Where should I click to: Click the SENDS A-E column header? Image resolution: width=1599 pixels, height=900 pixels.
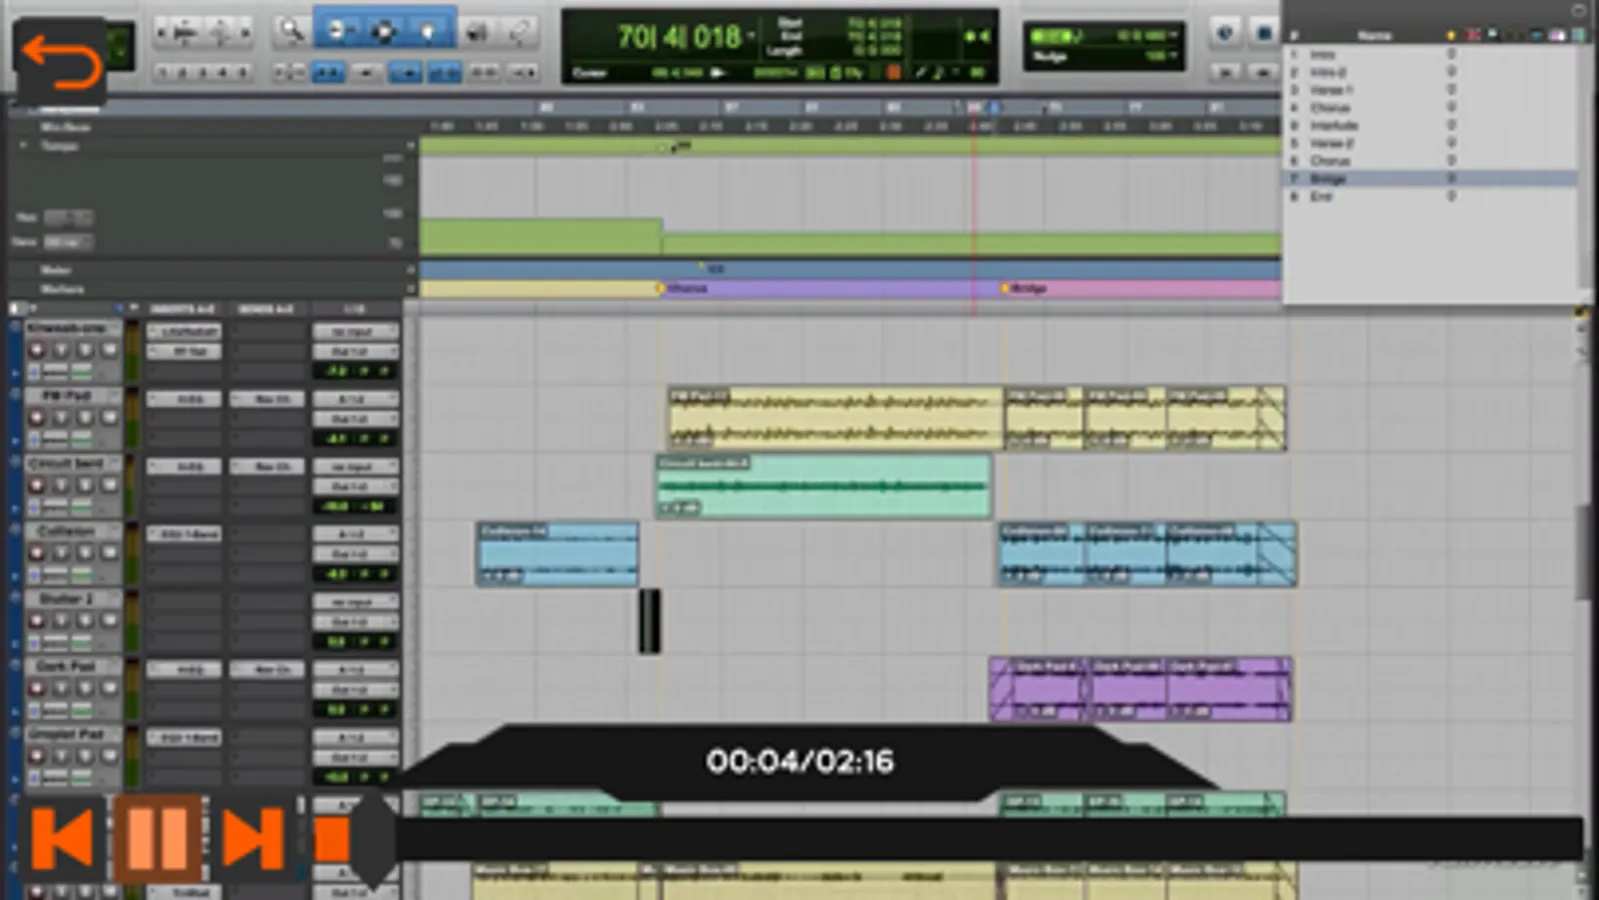[266, 309]
